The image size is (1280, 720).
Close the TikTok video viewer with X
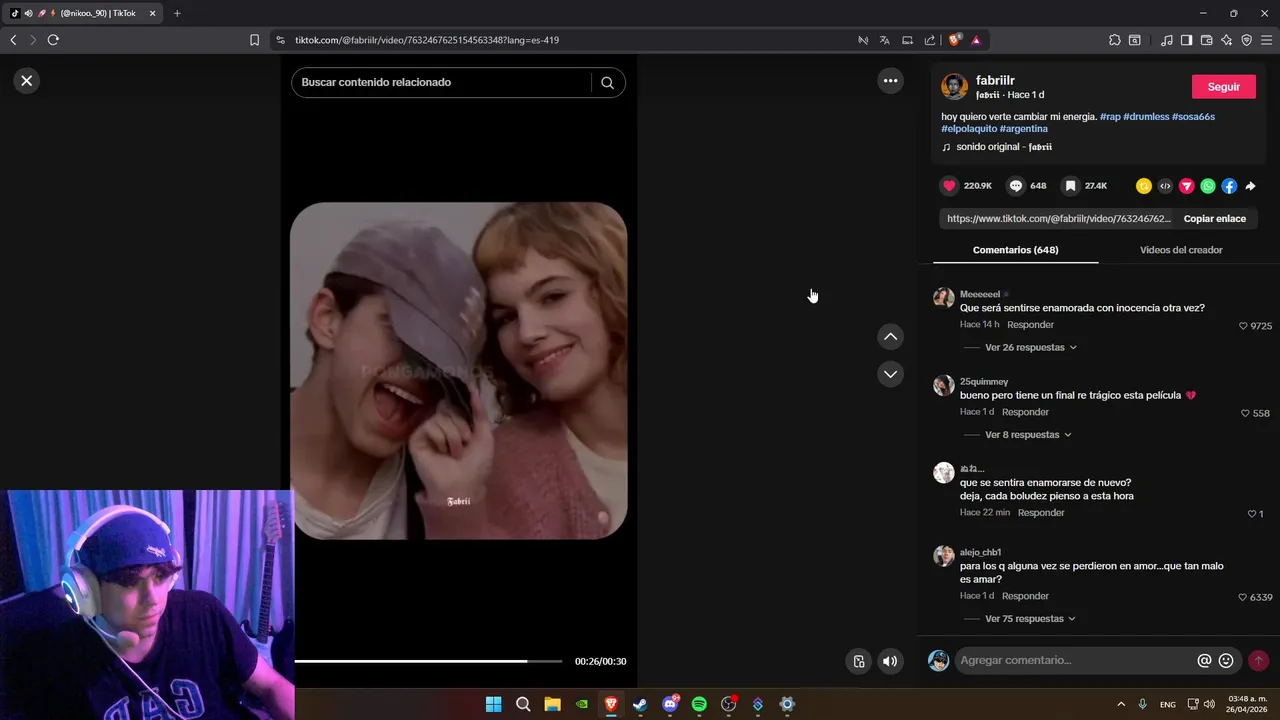click(x=27, y=81)
